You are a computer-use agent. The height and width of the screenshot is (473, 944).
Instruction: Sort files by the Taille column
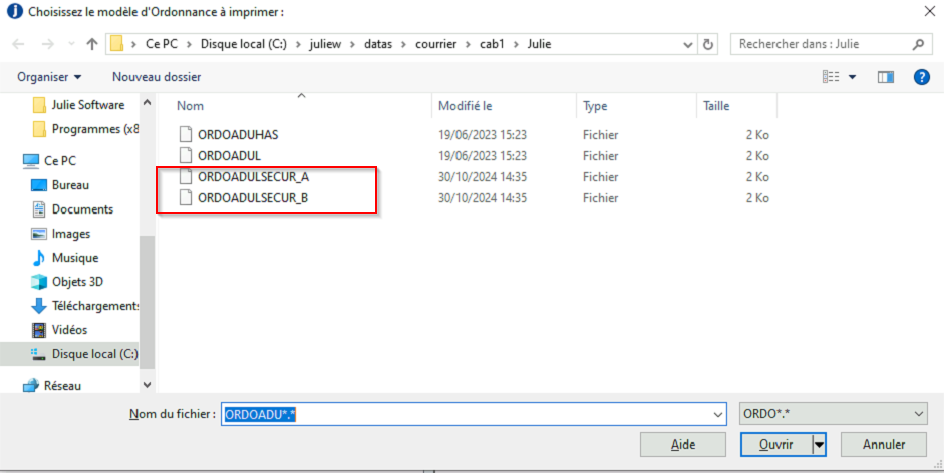pos(716,106)
